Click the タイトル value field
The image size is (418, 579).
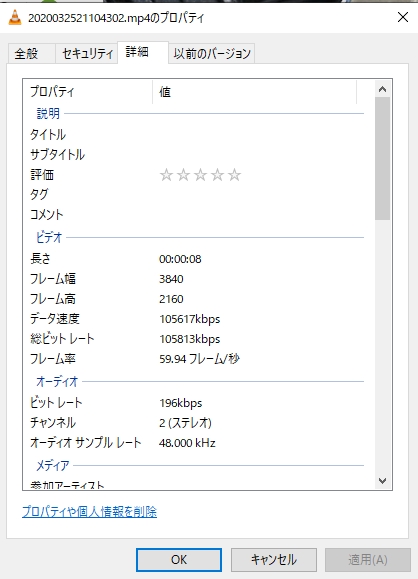(258, 134)
